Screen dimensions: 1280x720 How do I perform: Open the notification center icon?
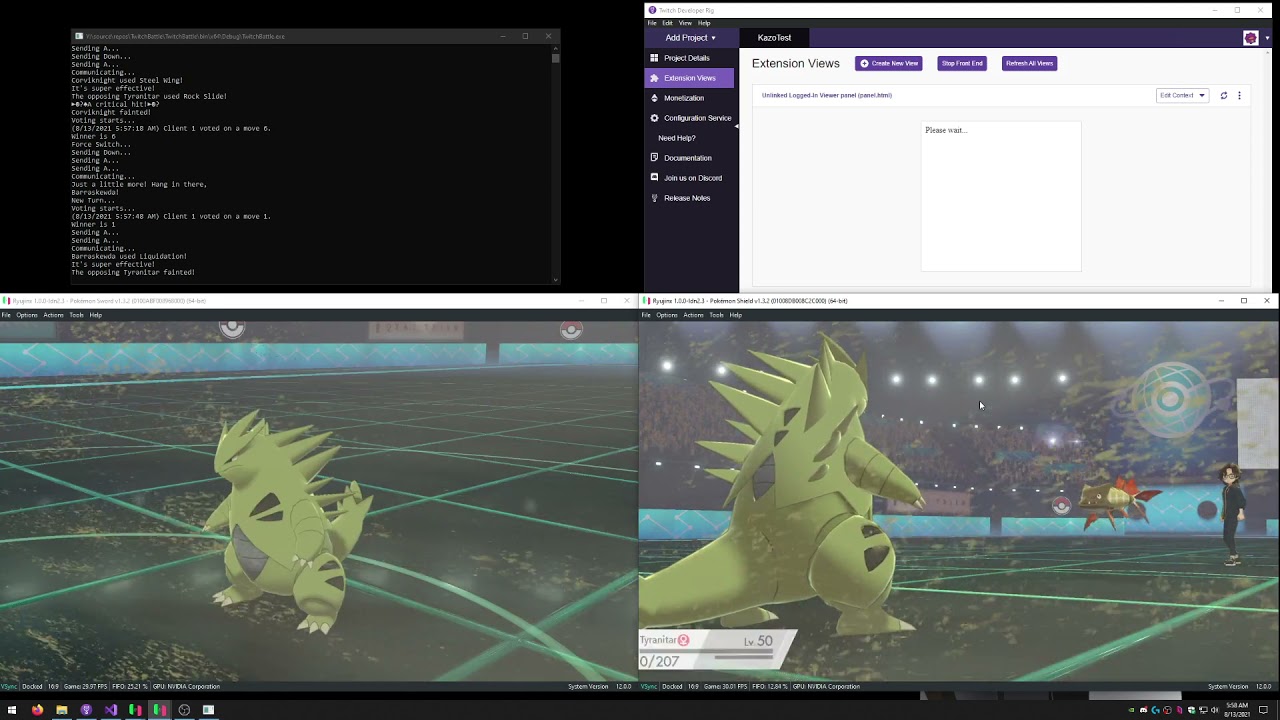coord(1264,710)
